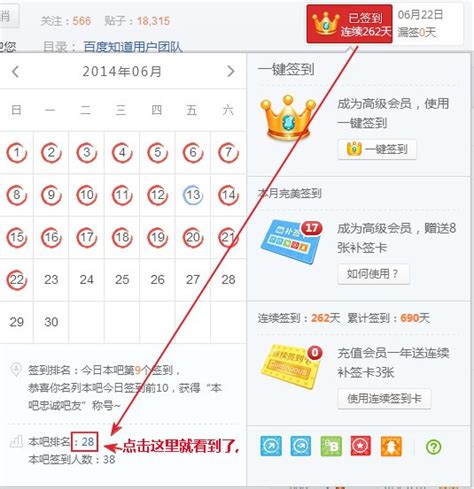Open the 本吧排名 28 link
Image resolution: width=474 pixels, height=489 pixels.
(85, 442)
